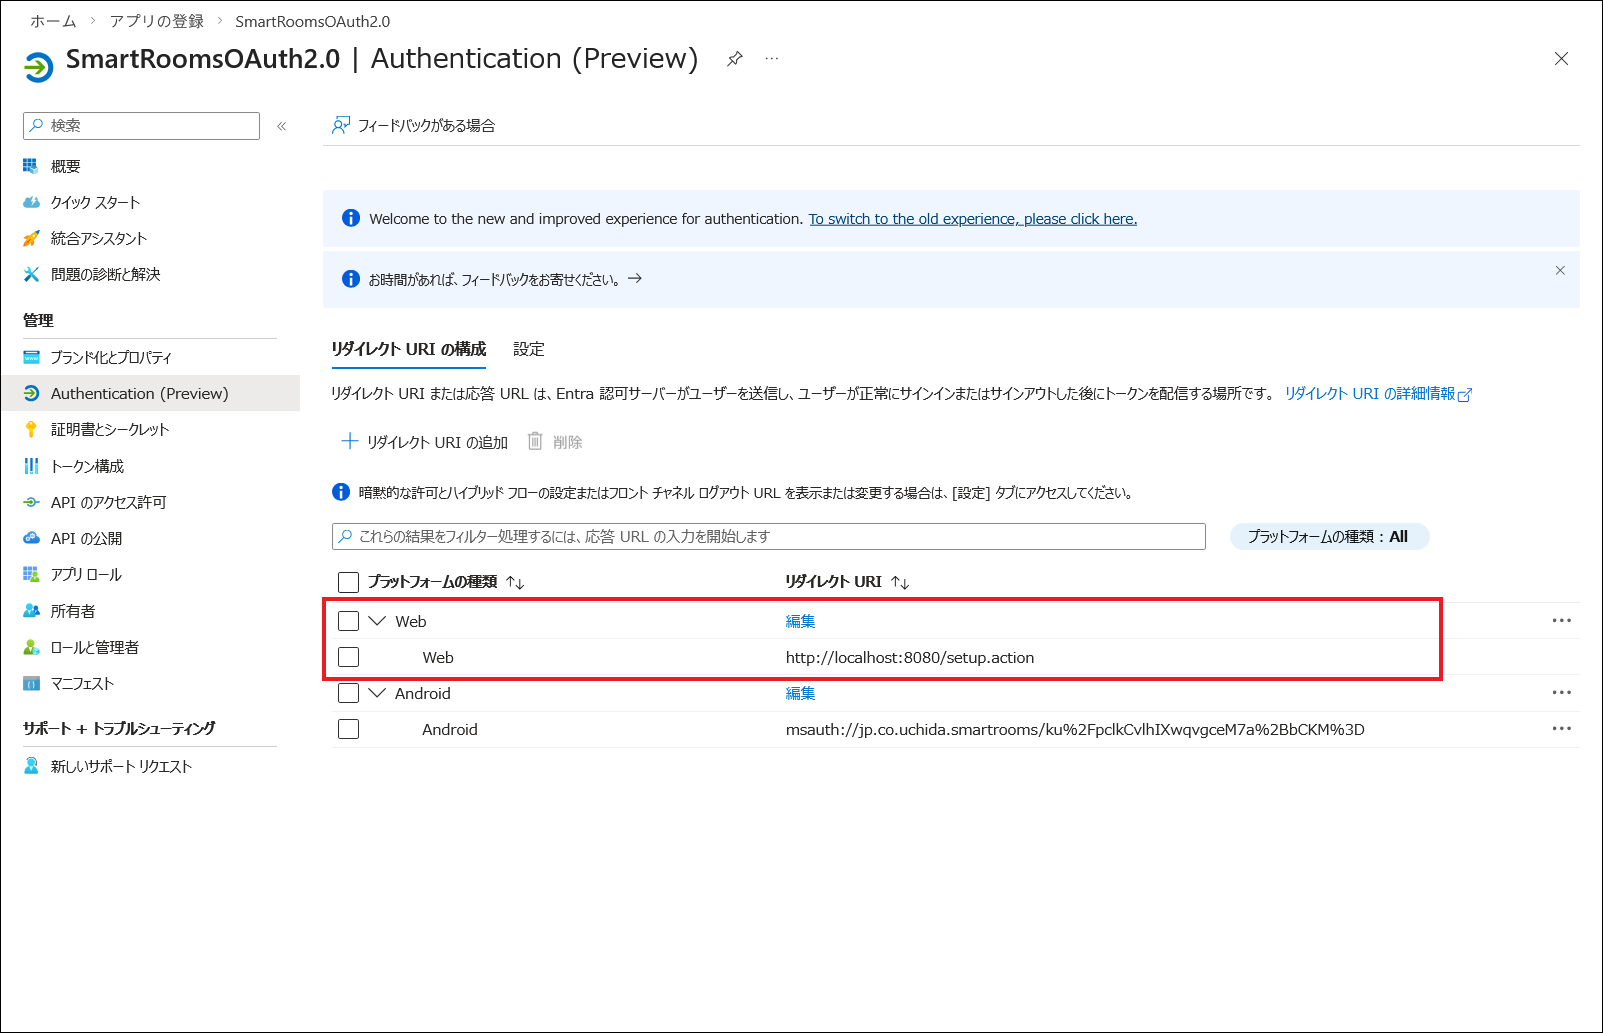This screenshot has width=1603, height=1033.
Task: Click the switch to old experience link
Action: click(972, 219)
